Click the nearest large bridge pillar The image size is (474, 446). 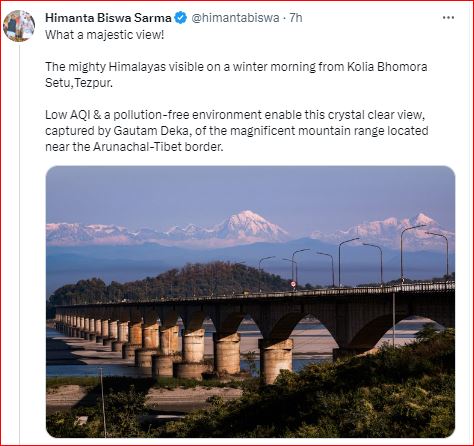tap(276, 359)
